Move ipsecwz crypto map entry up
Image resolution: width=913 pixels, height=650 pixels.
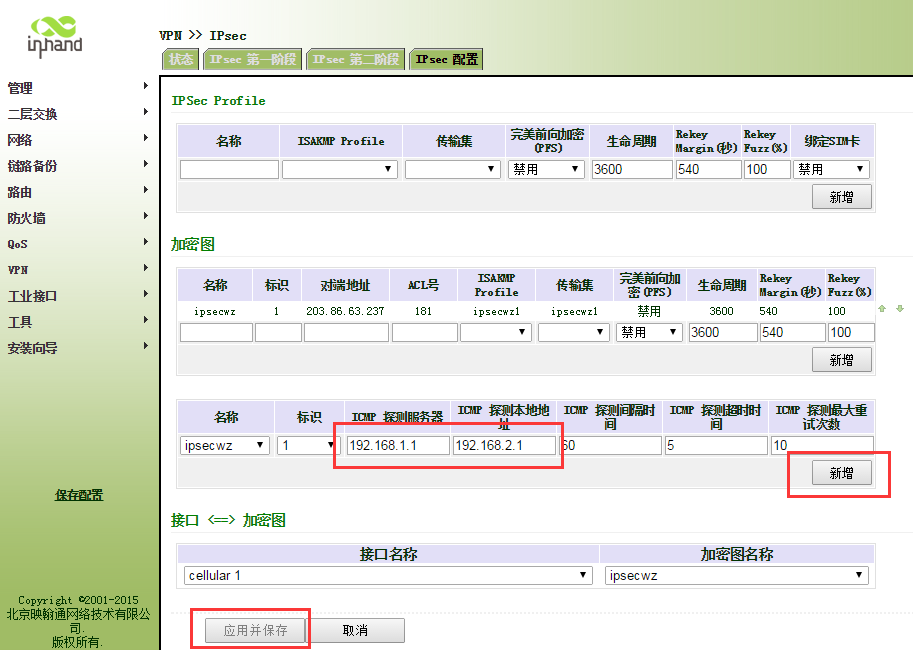tap(881, 309)
